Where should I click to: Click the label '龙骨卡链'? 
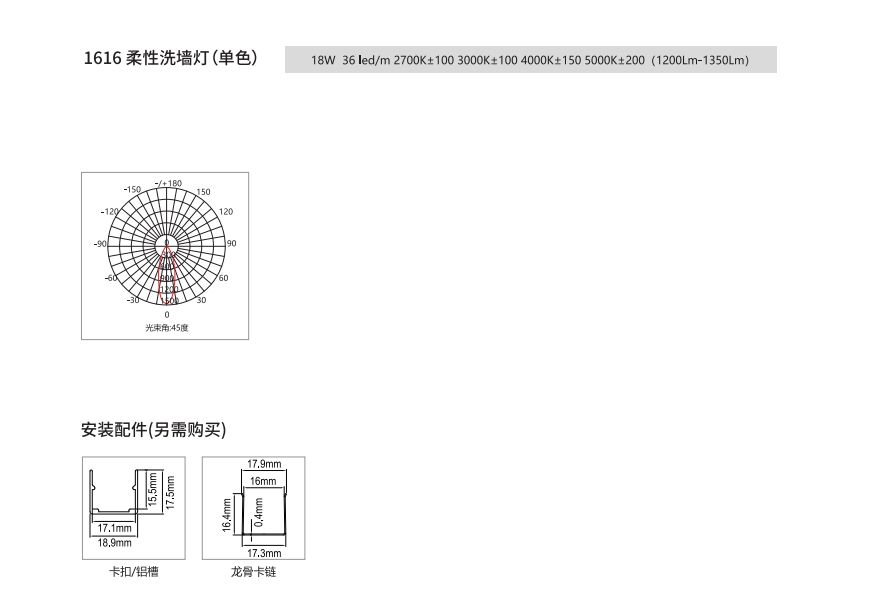(x=254, y=571)
